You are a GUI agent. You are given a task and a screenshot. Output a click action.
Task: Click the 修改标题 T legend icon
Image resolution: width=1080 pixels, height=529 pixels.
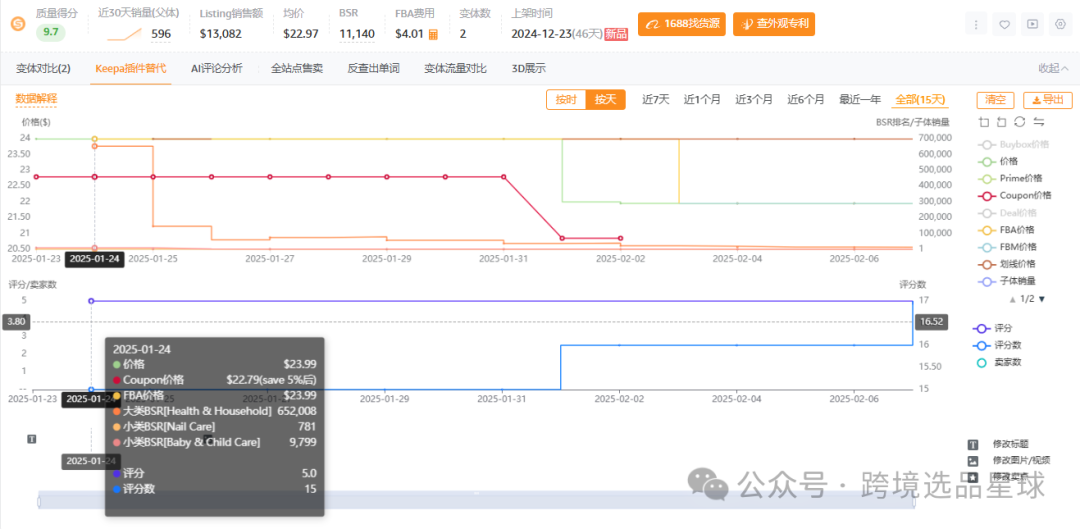[x=973, y=445]
